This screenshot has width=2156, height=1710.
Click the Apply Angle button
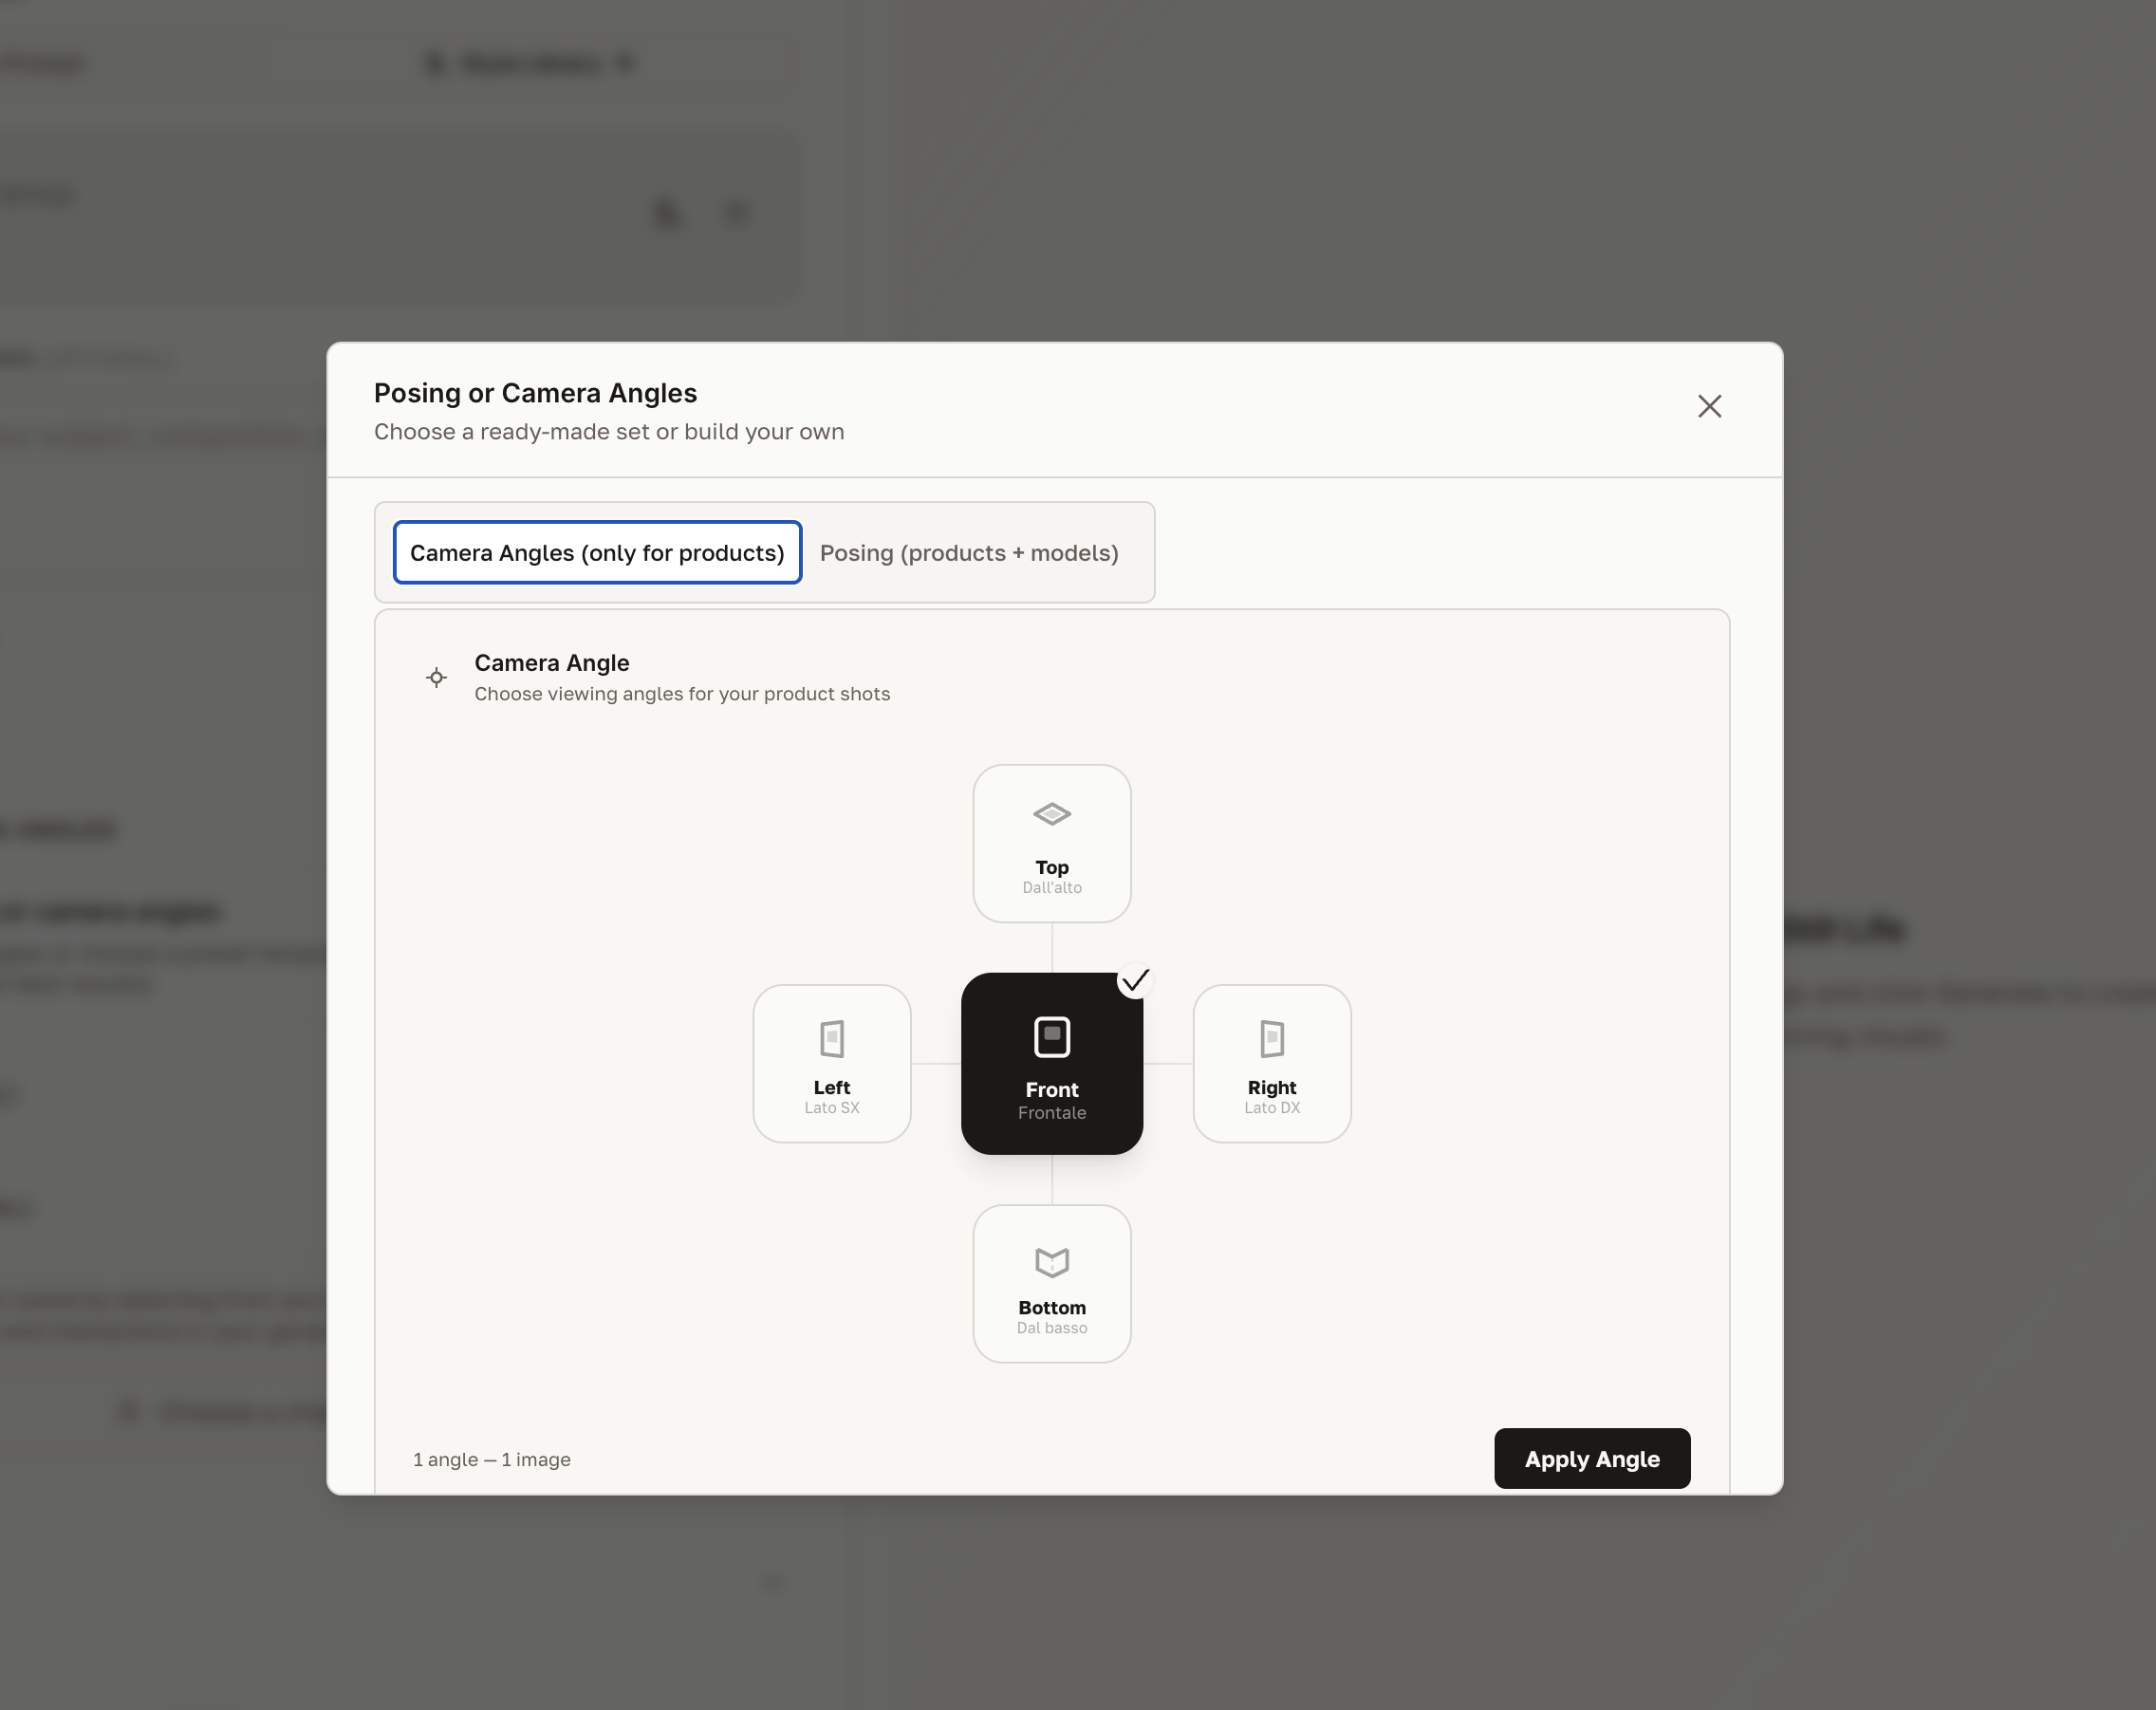[x=1591, y=1459]
